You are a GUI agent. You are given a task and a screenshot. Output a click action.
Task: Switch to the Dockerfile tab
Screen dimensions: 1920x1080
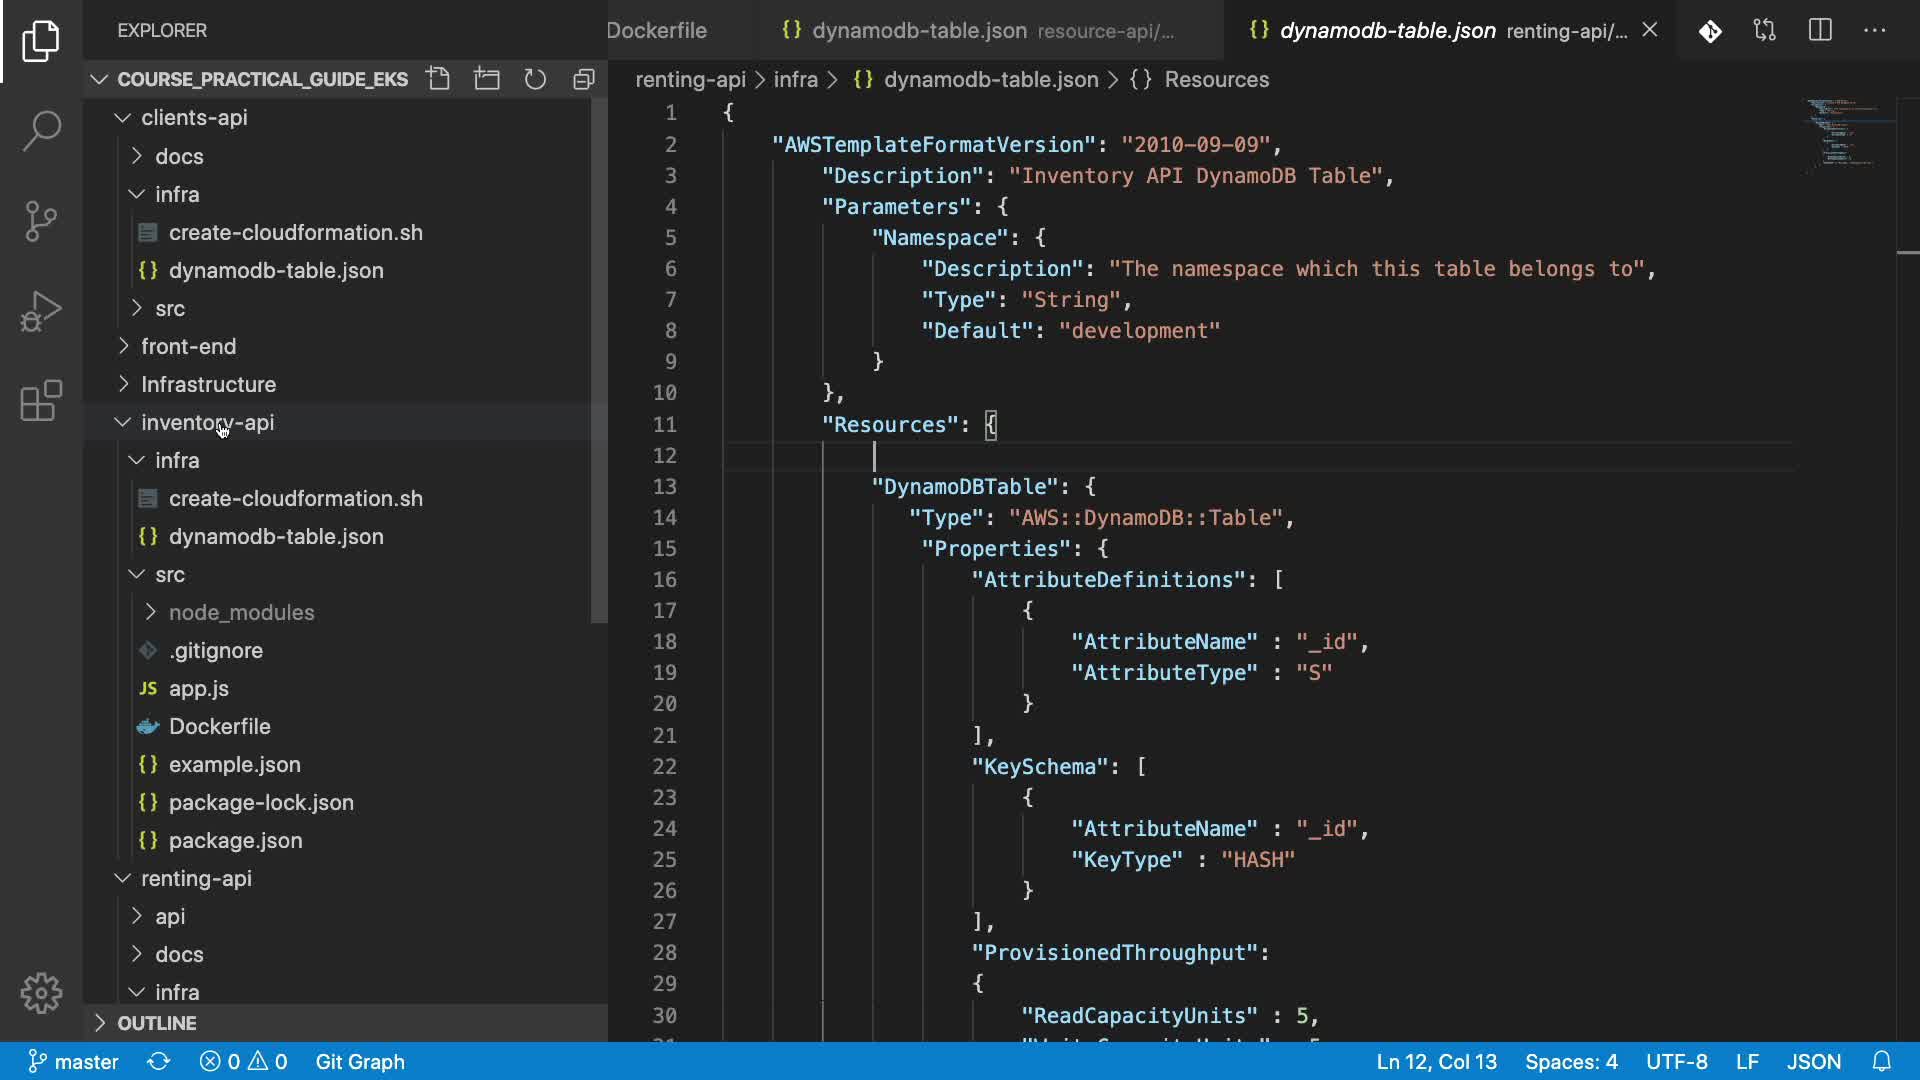(x=656, y=30)
